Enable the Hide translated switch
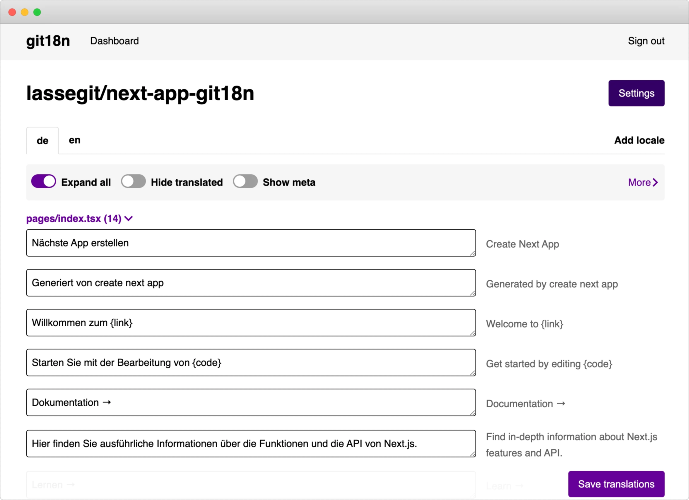689x500 pixels. pyautogui.click(x=133, y=182)
